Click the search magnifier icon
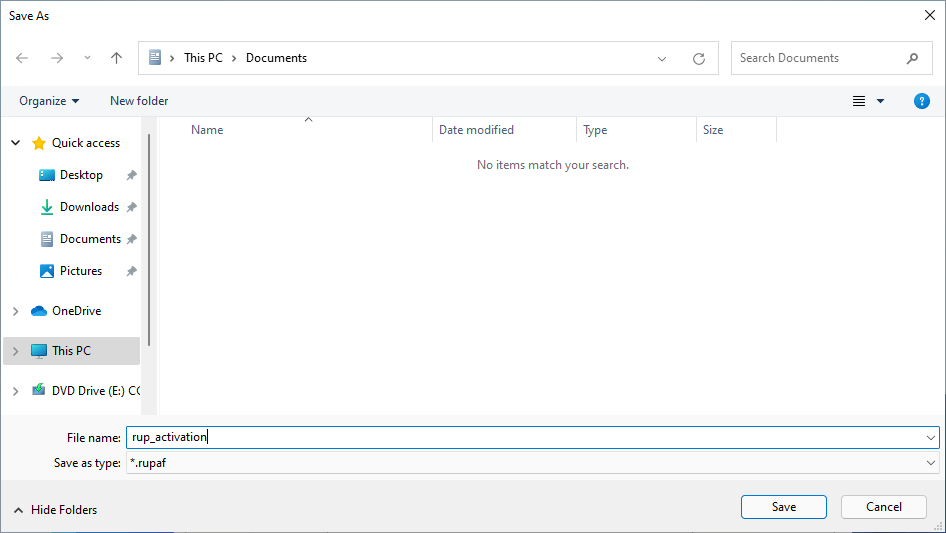The image size is (946, 533). [x=912, y=58]
